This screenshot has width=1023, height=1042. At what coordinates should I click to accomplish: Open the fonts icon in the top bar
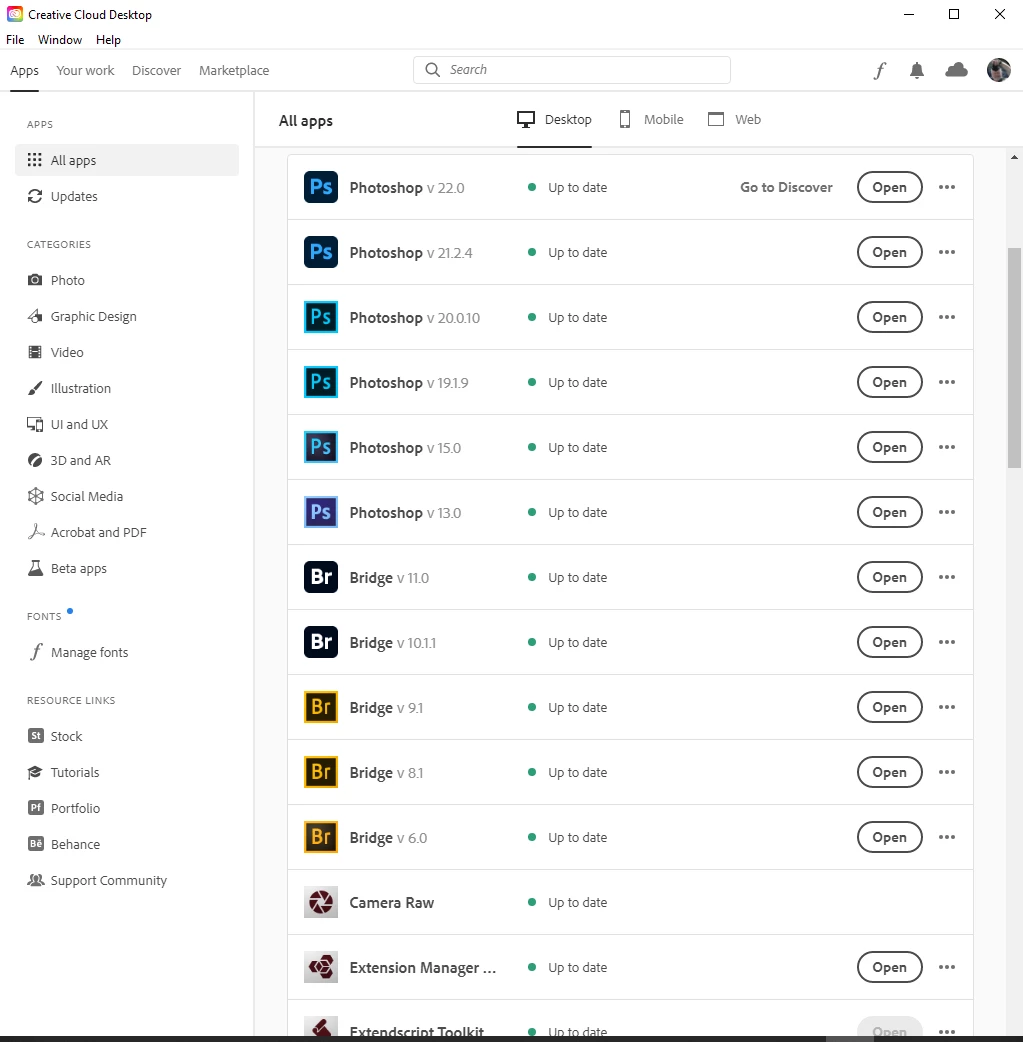point(879,70)
